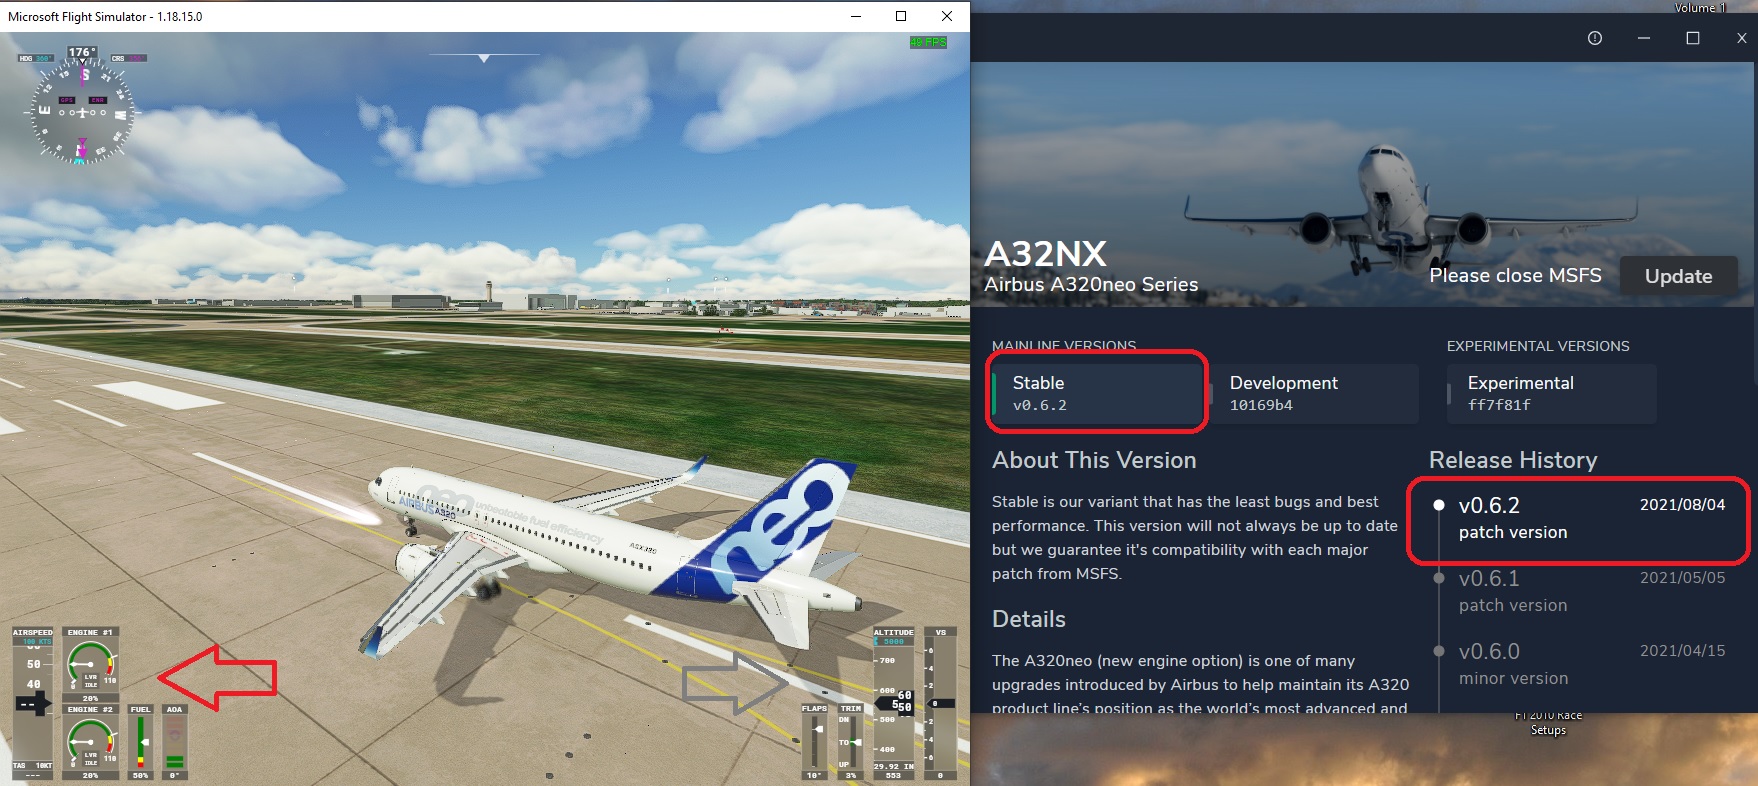Click the F1 2010 Race Setups desktop icon

[x=1548, y=723]
